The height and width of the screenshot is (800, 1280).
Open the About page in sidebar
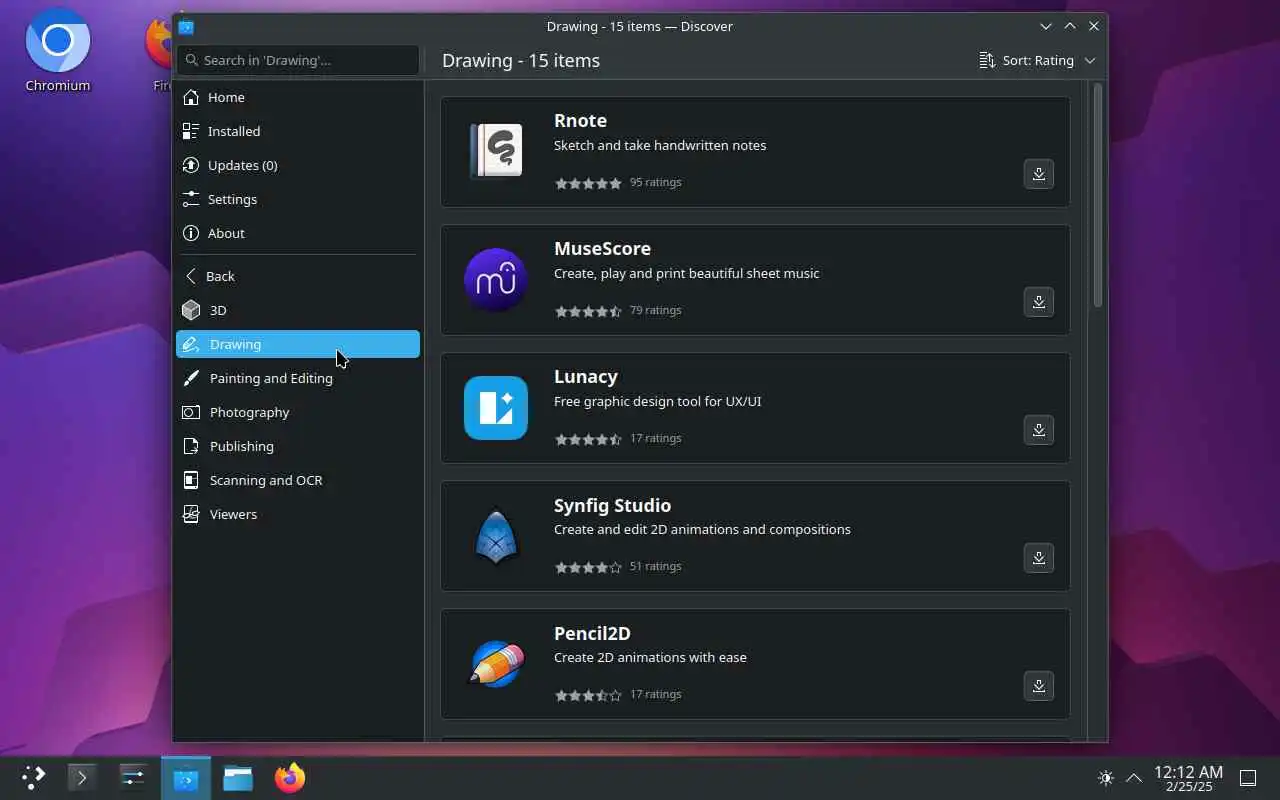click(298, 233)
